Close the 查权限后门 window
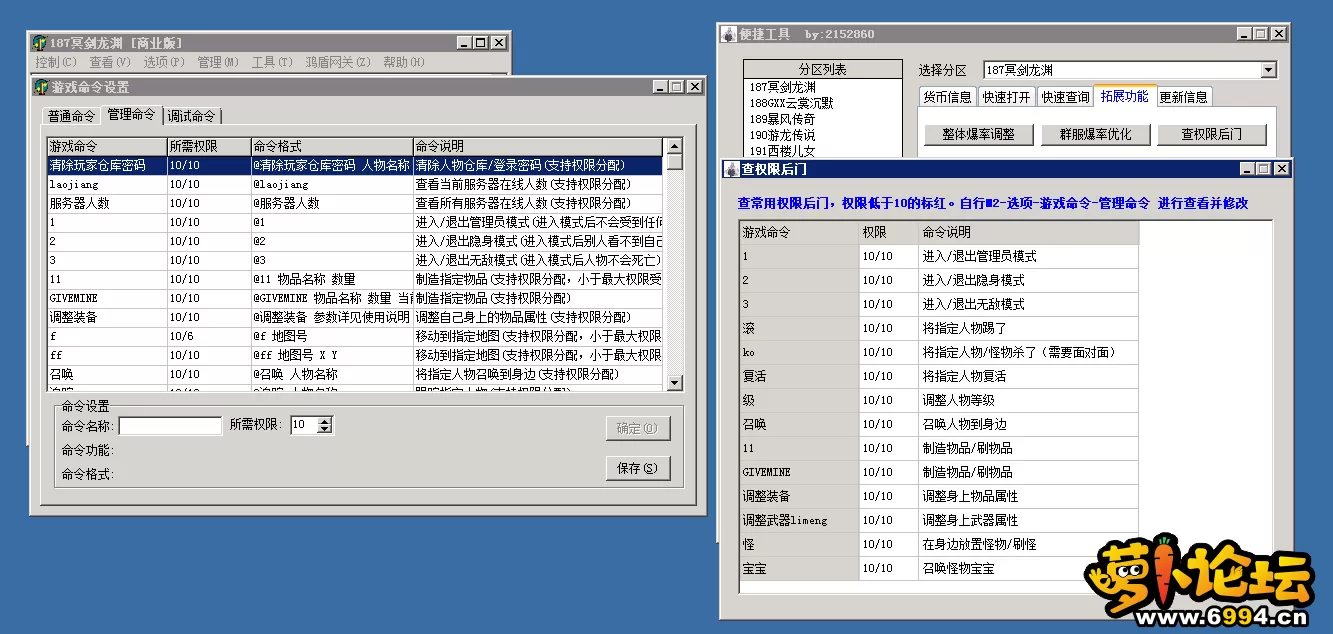Viewport: 1333px width, 634px height. pyautogui.click(x=1281, y=169)
